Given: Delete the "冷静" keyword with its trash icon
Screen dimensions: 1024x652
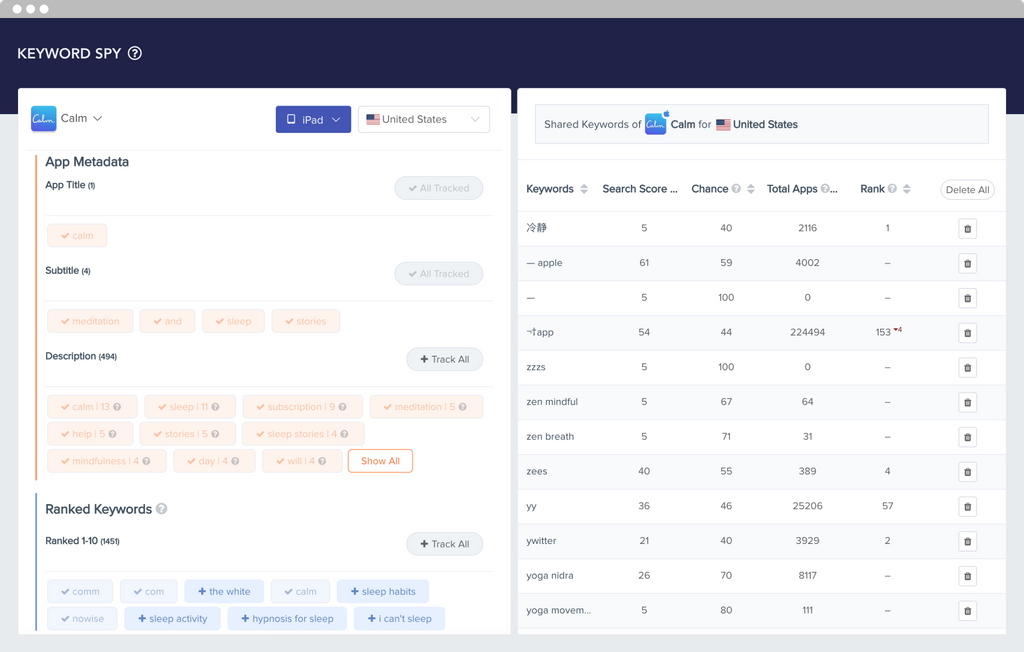Looking at the screenshot, I should (967, 228).
